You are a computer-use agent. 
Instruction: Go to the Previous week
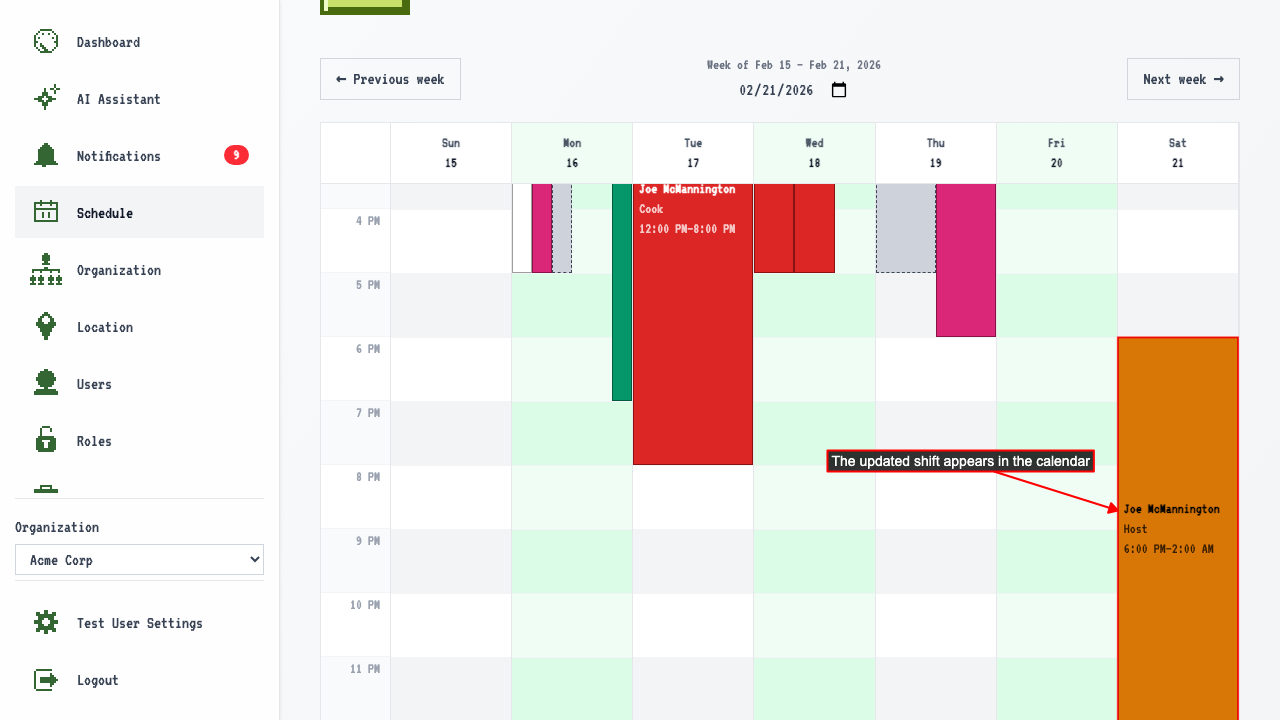pos(390,79)
